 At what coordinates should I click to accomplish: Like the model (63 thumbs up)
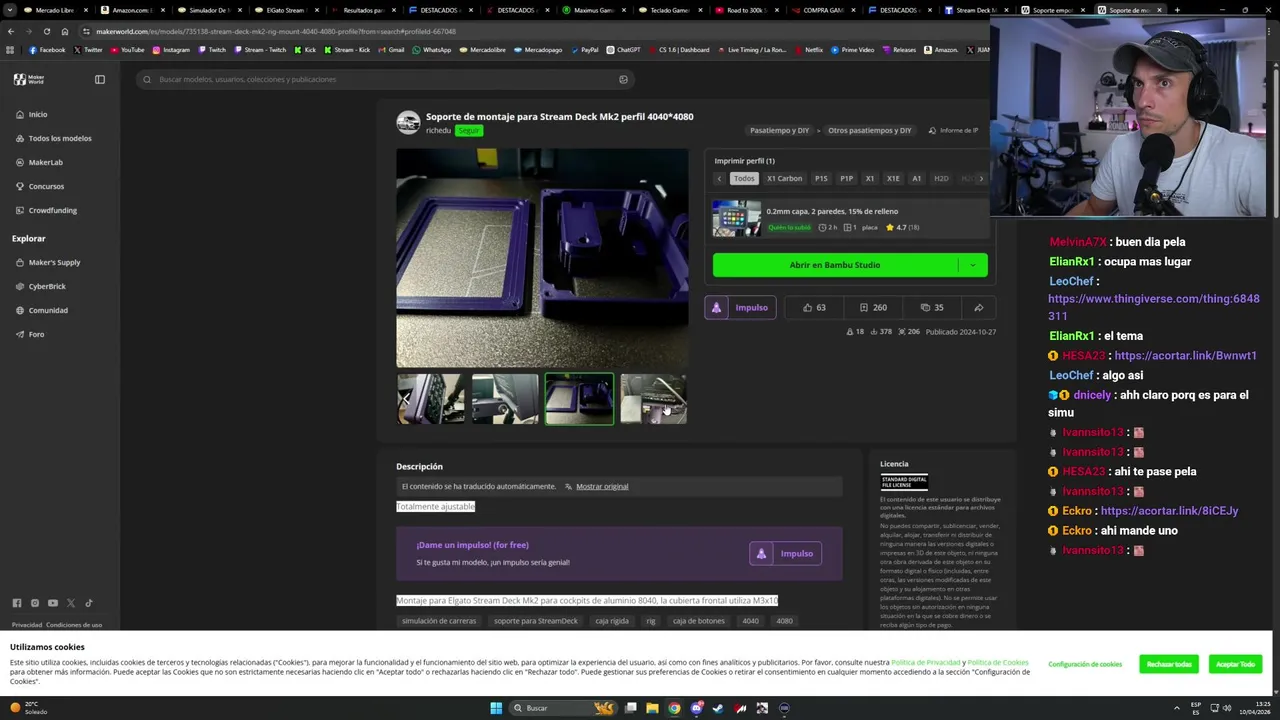coord(814,307)
